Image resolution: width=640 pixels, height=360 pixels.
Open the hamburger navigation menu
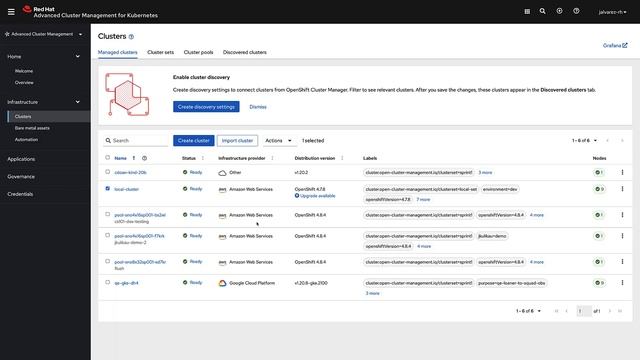pos(11,12)
